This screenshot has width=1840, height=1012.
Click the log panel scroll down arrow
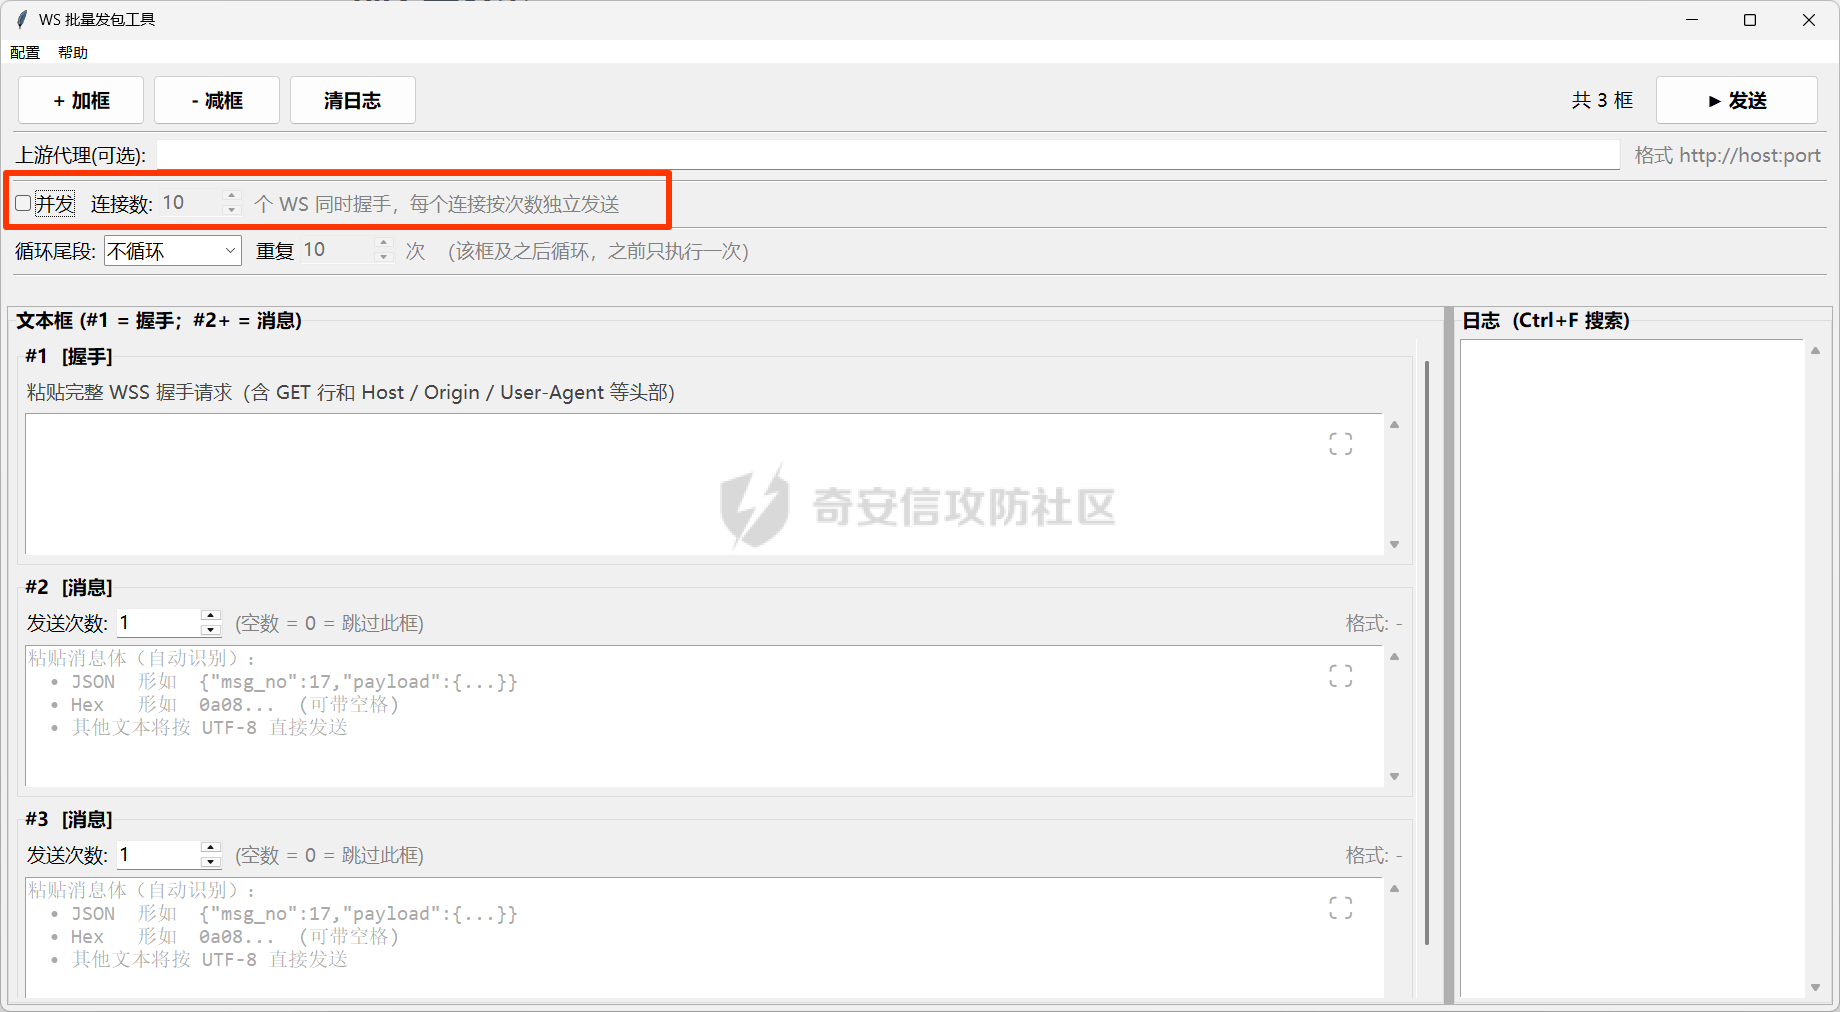pos(1815,988)
